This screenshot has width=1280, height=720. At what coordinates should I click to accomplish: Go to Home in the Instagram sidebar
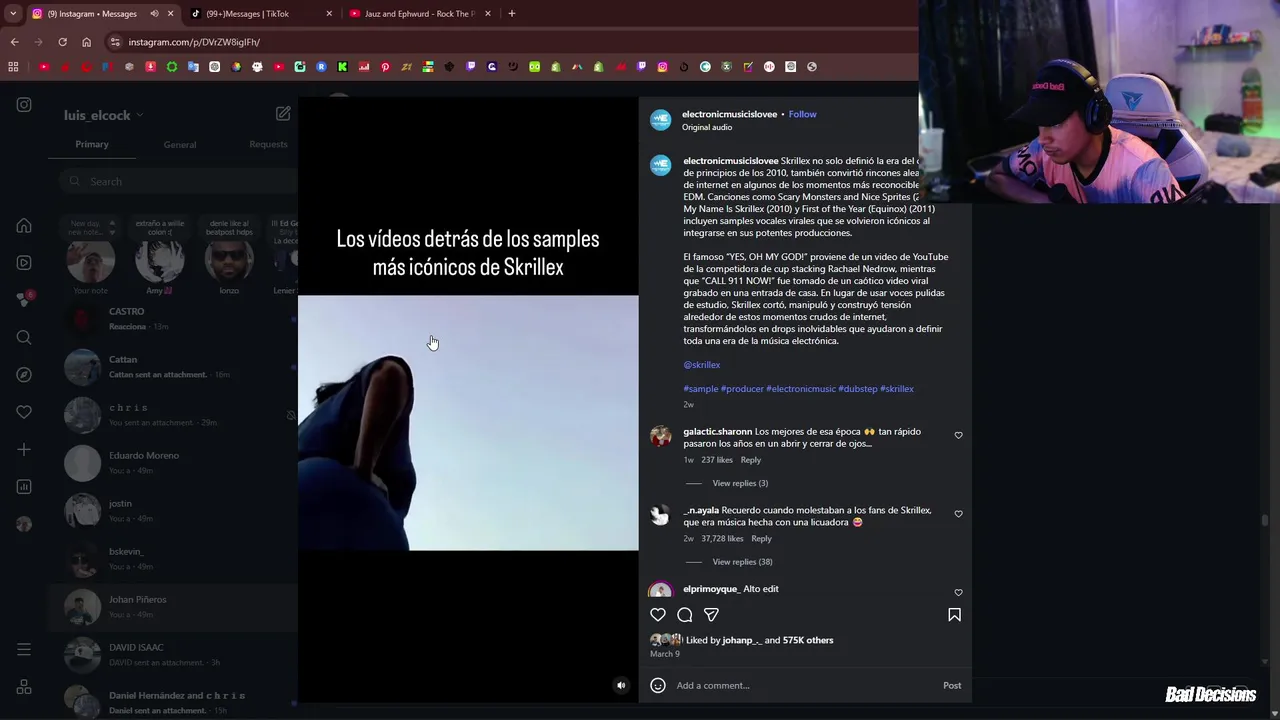click(x=24, y=226)
